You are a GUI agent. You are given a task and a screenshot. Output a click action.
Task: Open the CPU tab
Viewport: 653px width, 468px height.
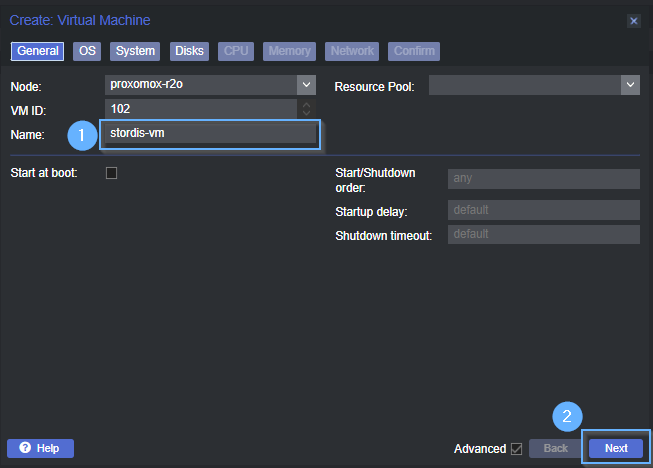pyautogui.click(x=236, y=51)
